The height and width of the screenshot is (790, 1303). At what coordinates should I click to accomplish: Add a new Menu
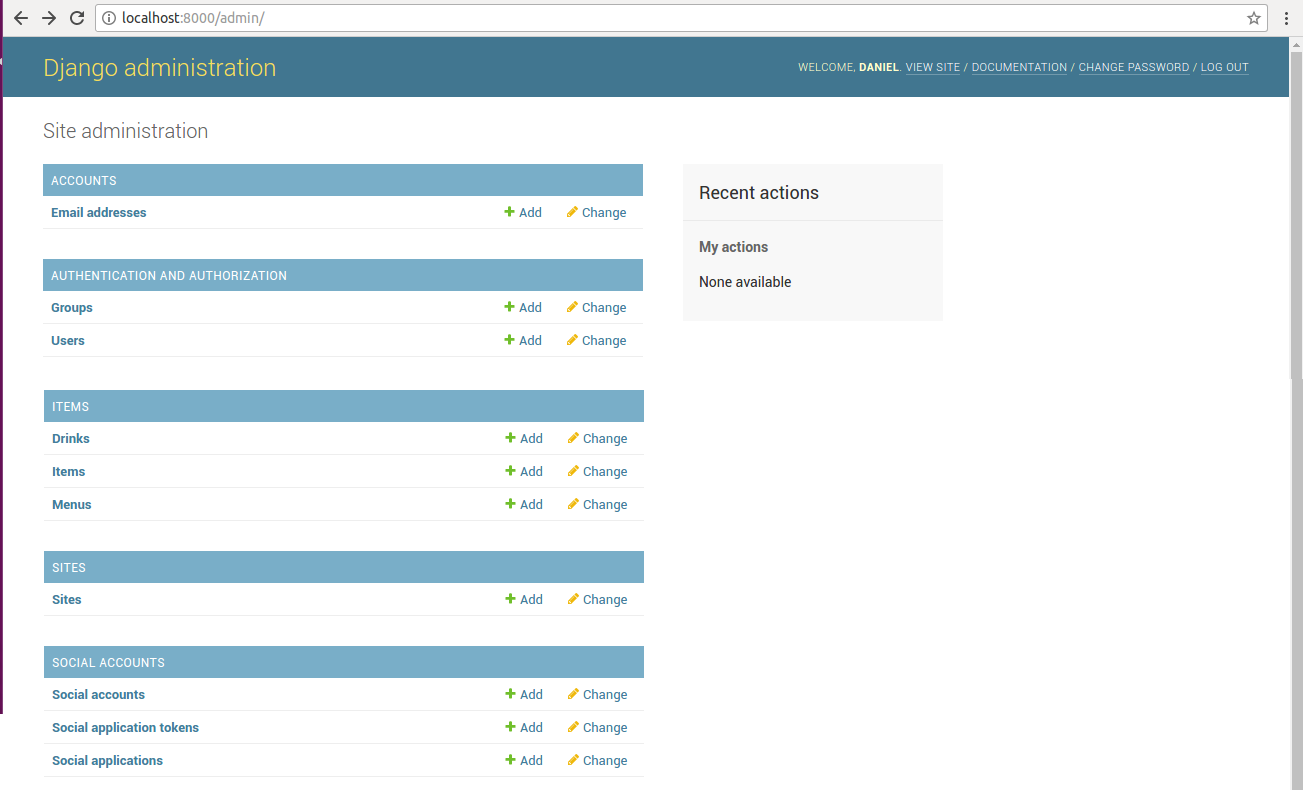(x=524, y=504)
